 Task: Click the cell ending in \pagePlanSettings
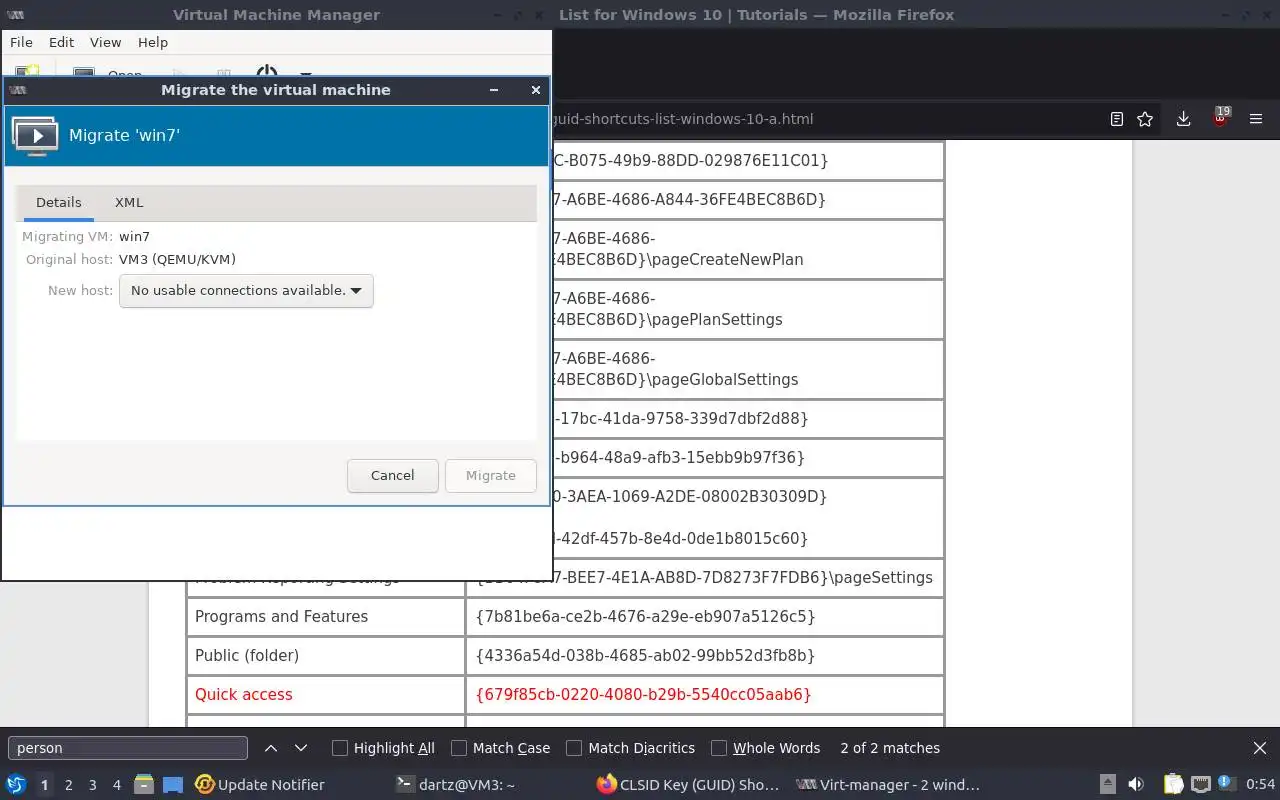[747, 309]
